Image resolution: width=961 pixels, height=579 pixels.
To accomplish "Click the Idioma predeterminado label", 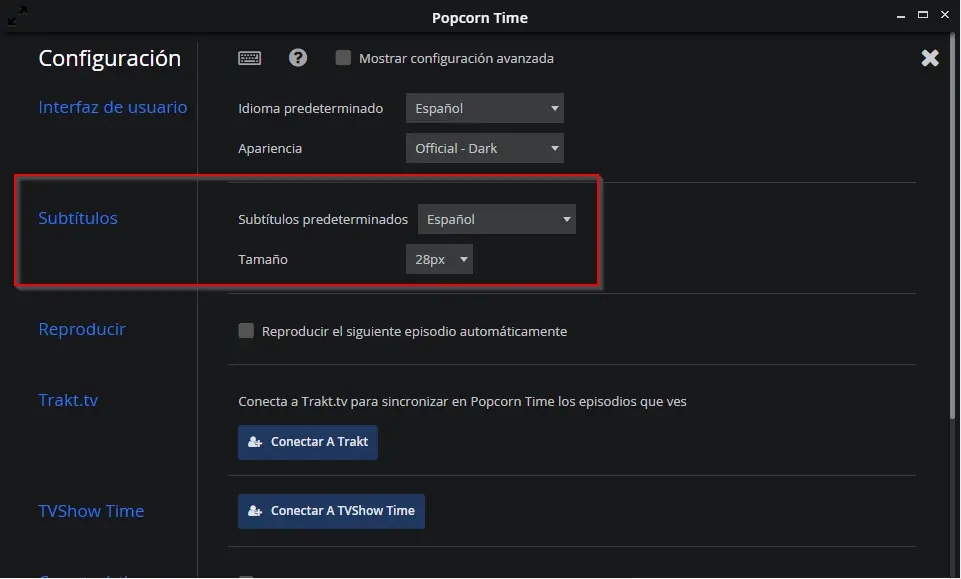I will (x=311, y=108).
